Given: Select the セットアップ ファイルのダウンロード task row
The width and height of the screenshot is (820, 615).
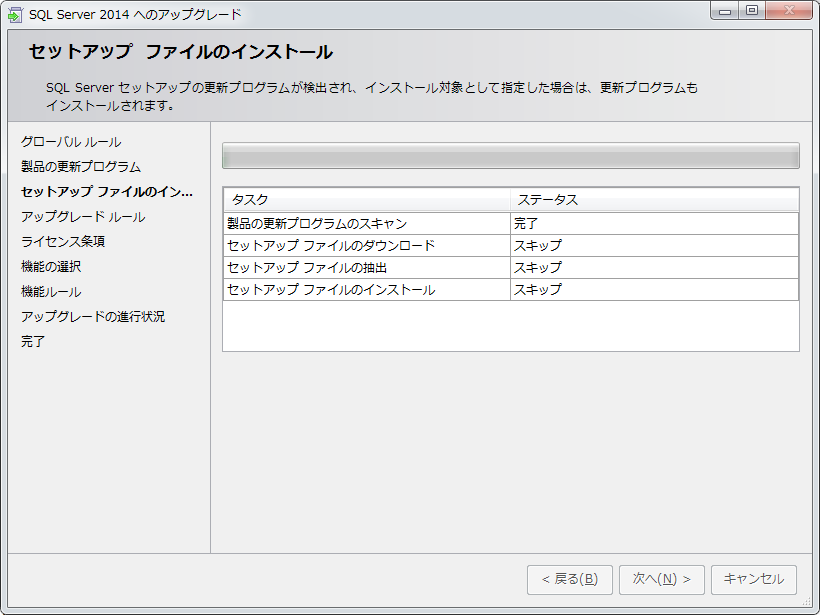Looking at the screenshot, I should tap(366, 246).
